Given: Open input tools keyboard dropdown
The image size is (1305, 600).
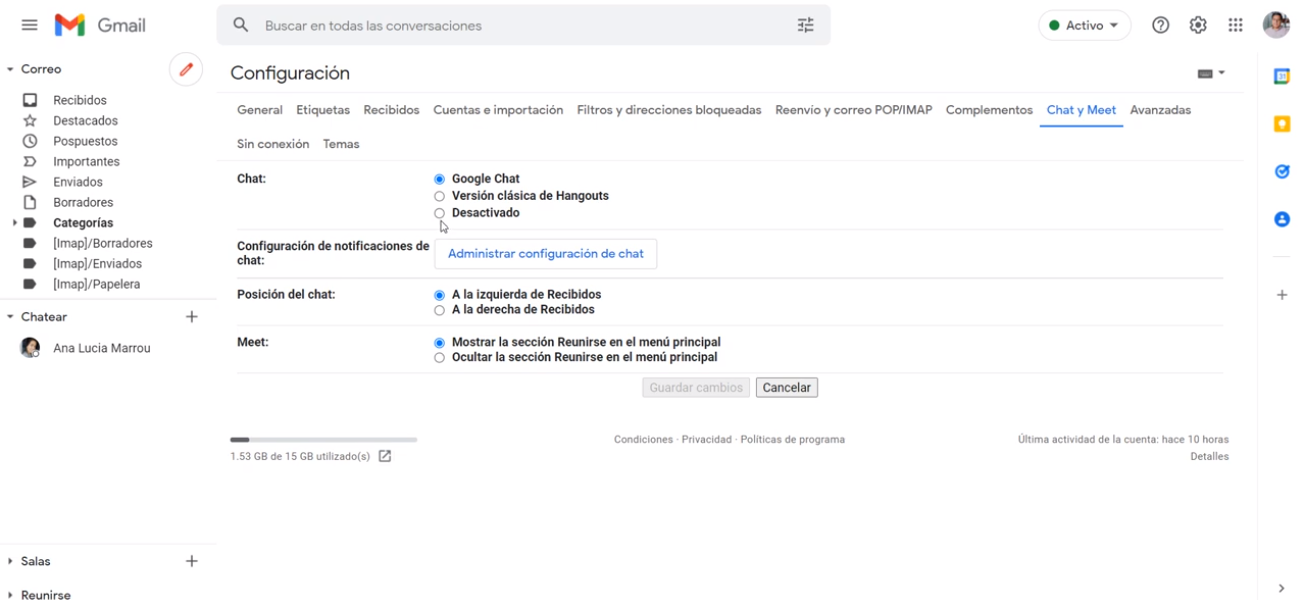Looking at the screenshot, I should tap(1211, 73).
